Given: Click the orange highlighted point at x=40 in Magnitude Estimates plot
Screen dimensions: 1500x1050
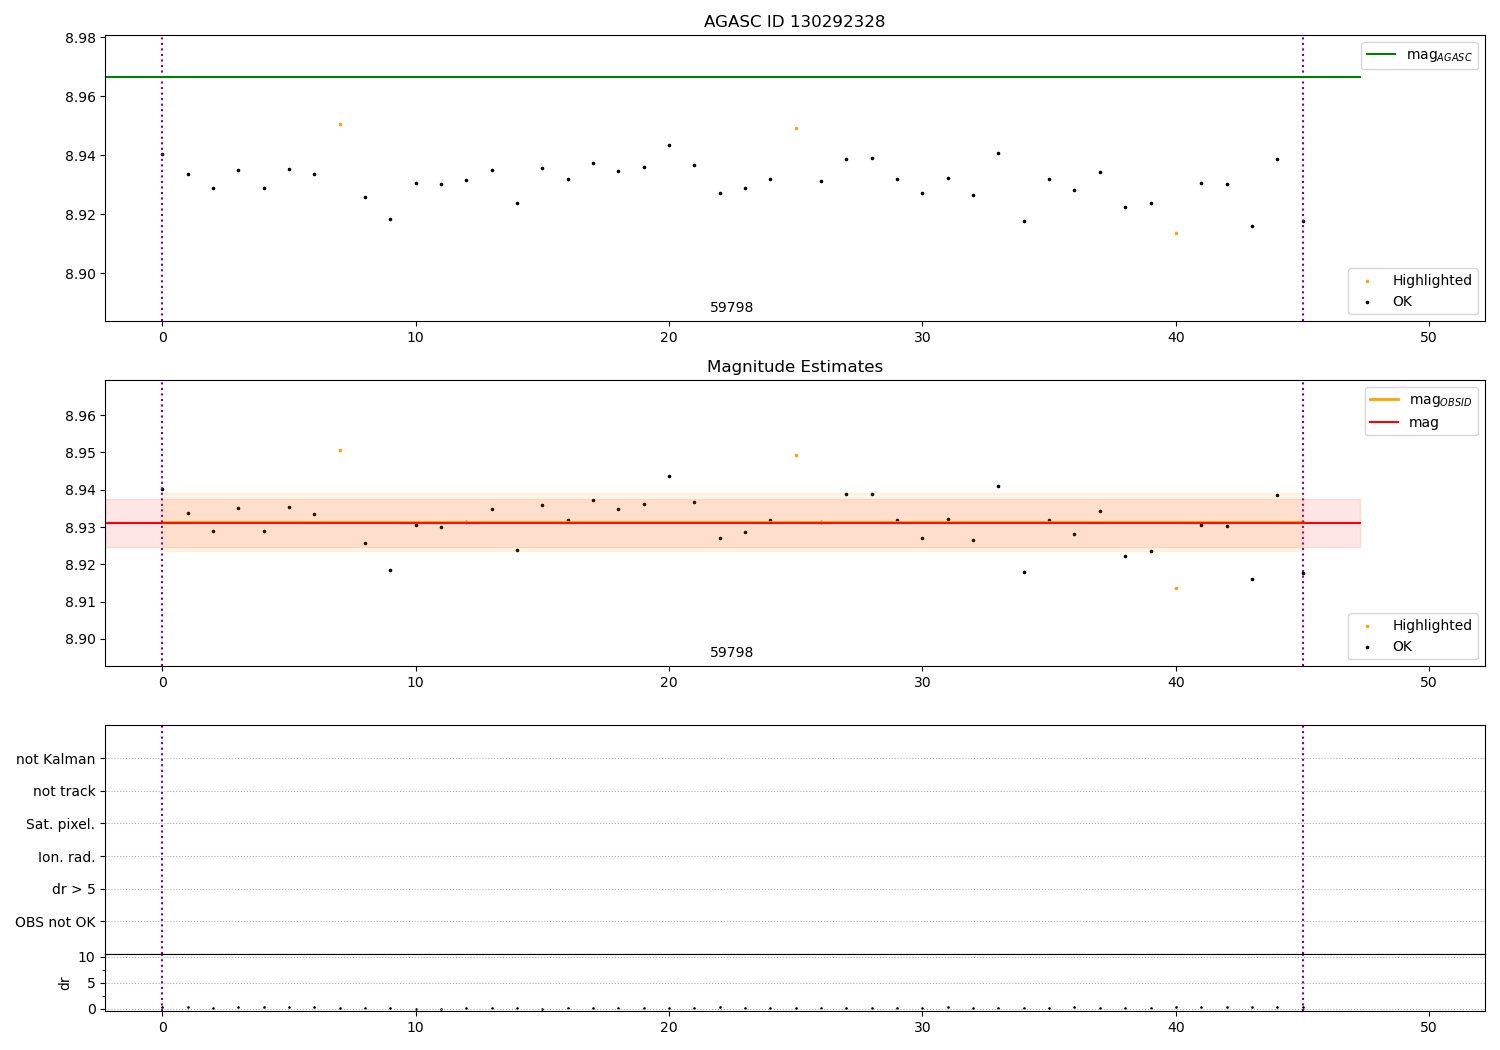Looking at the screenshot, I should pos(1176,588).
